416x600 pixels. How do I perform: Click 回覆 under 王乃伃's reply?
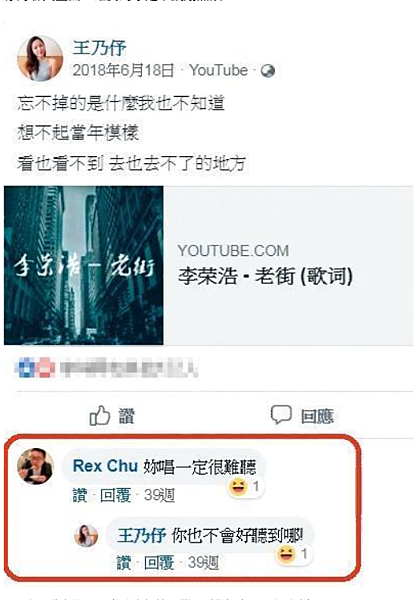pos(159,562)
